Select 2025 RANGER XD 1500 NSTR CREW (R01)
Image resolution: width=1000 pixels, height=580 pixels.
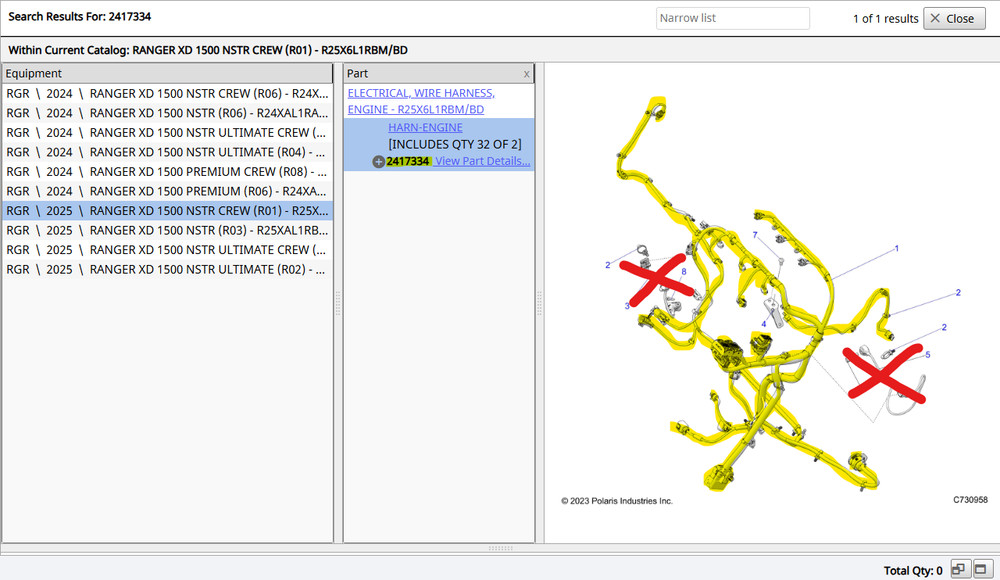167,211
